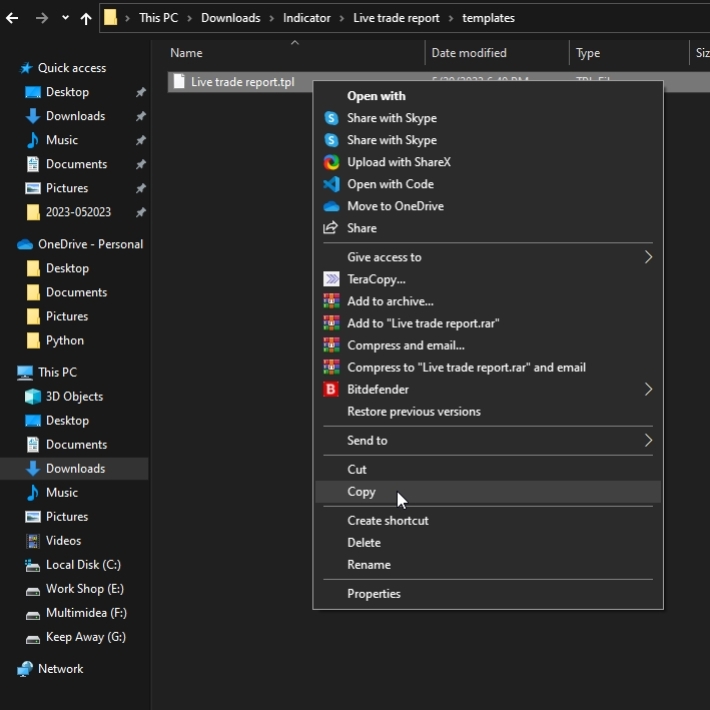Choose Restore previous versions
This screenshot has height=710, width=710.
click(x=488, y=412)
